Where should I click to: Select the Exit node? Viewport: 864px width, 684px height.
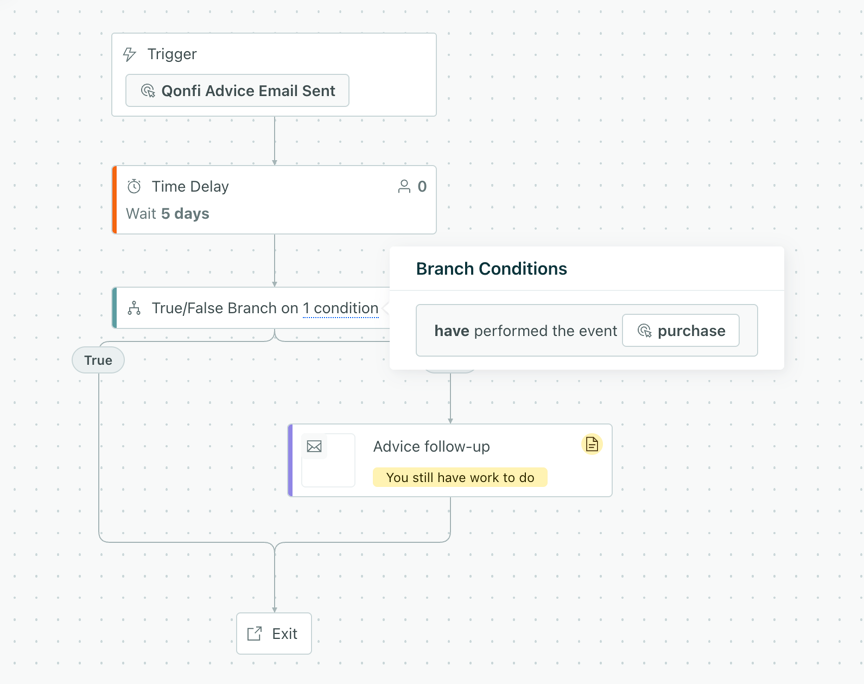(x=274, y=634)
